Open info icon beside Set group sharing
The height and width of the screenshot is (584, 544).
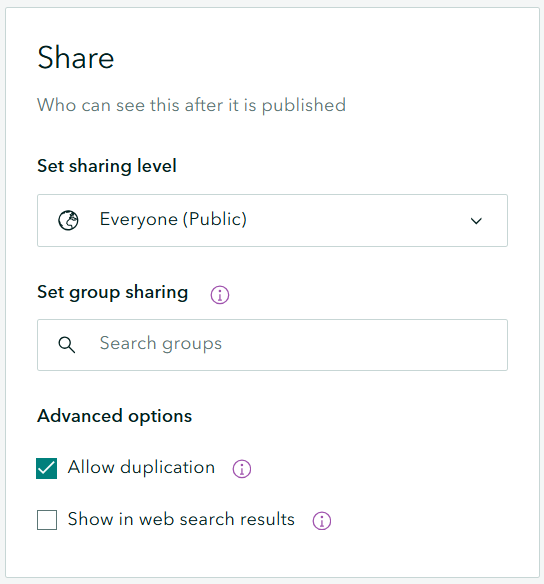220,295
